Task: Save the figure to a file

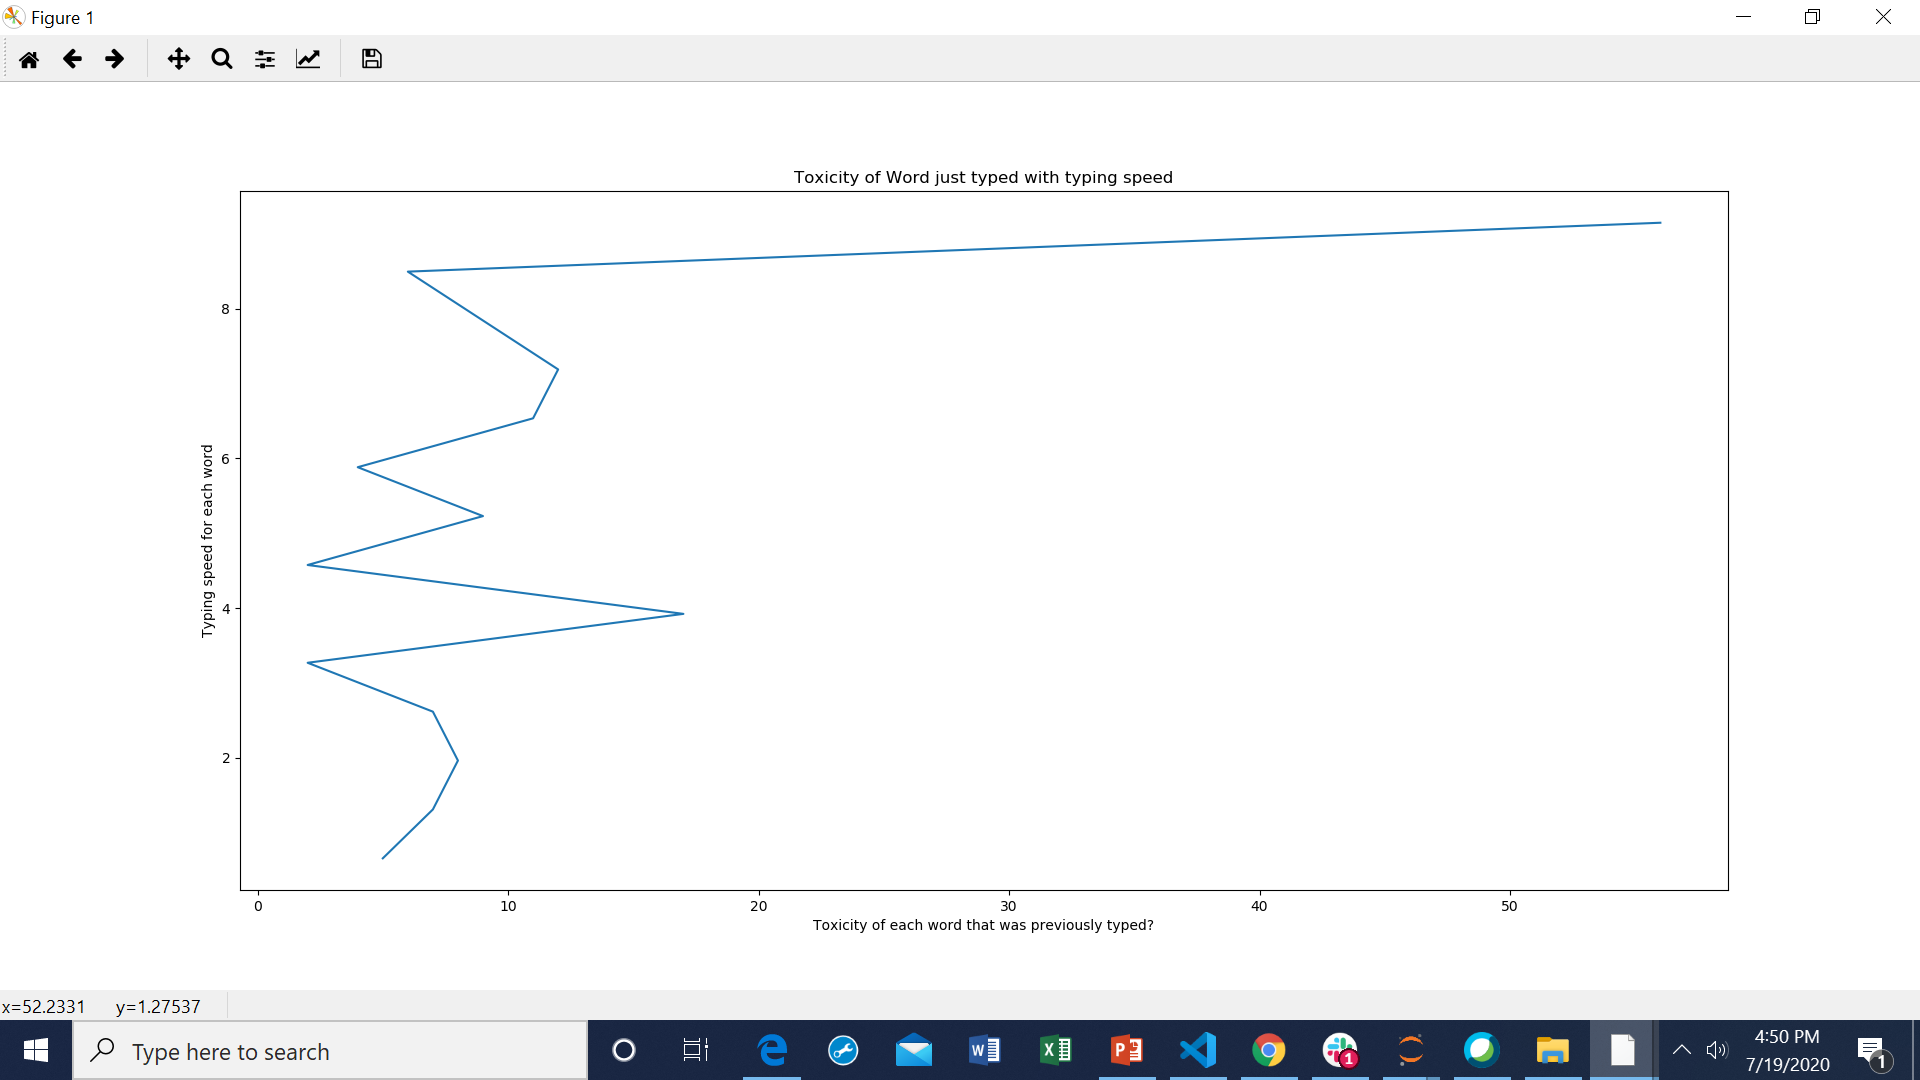Action: pyautogui.click(x=372, y=59)
